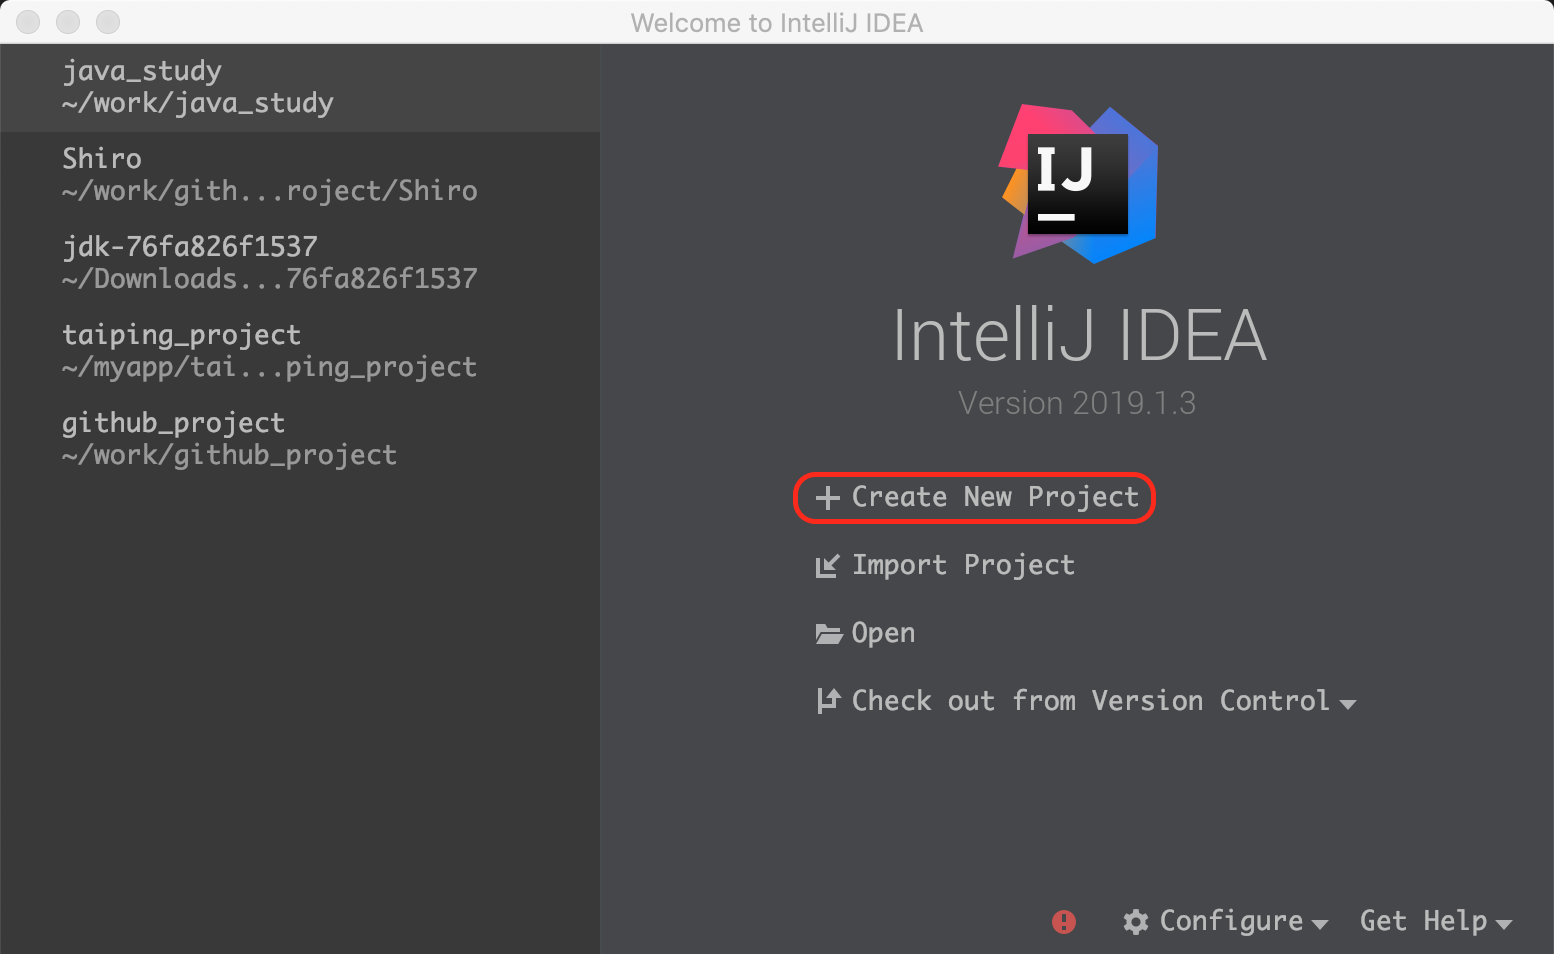Minimize the welcome window
Image resolution: width=1554 pixels, height=954 pixels.
point(68,22)
